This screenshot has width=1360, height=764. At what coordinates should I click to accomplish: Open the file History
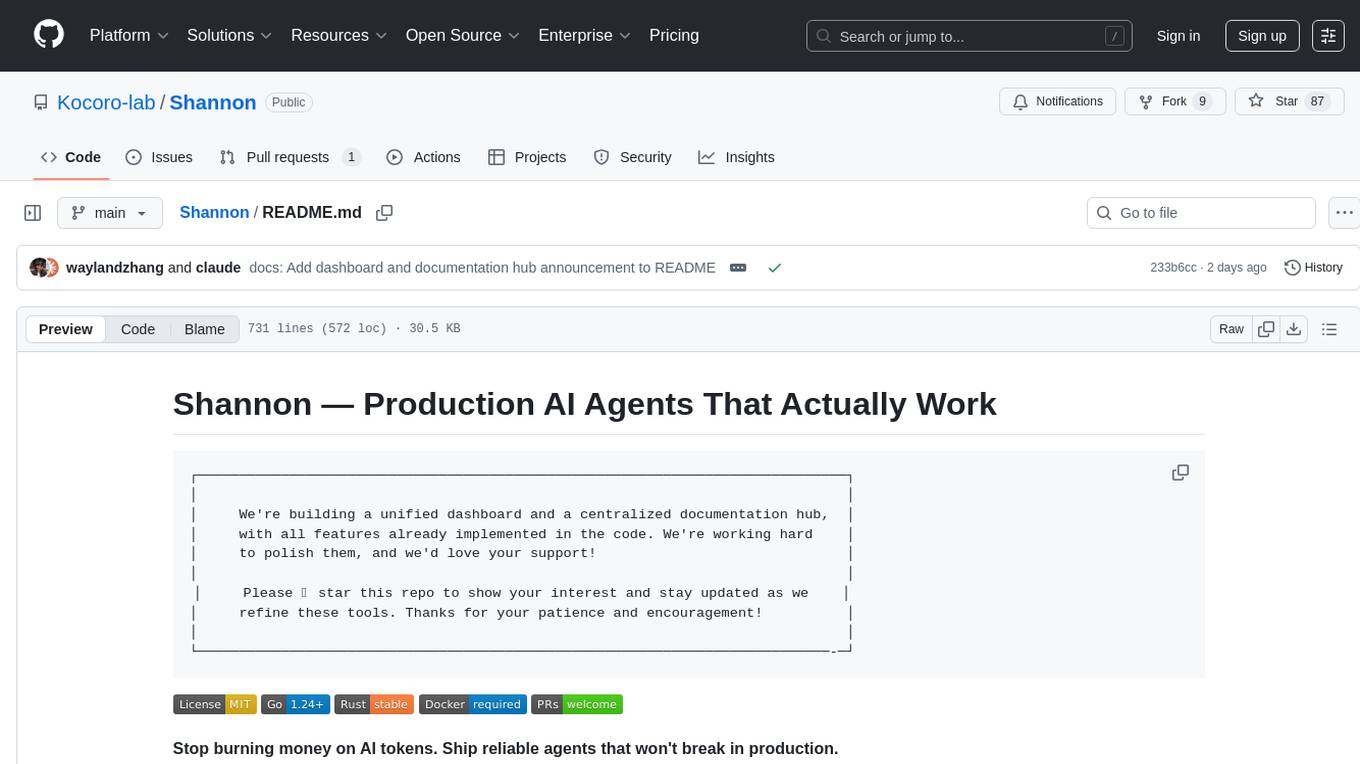tap(1313, 267)
